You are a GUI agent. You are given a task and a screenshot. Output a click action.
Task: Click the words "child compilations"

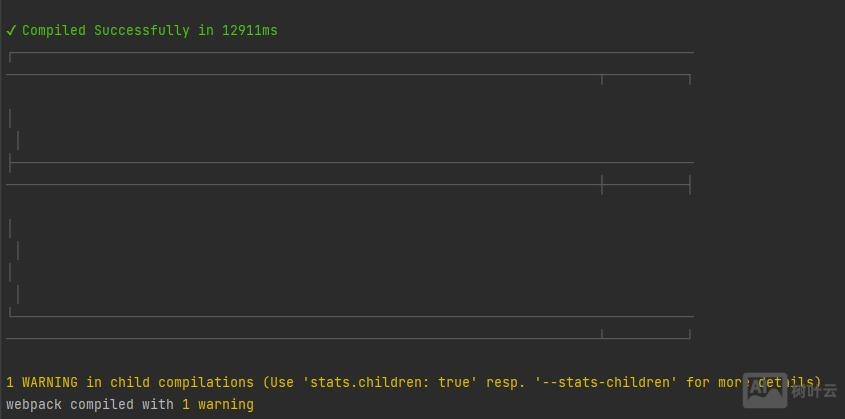182,382
